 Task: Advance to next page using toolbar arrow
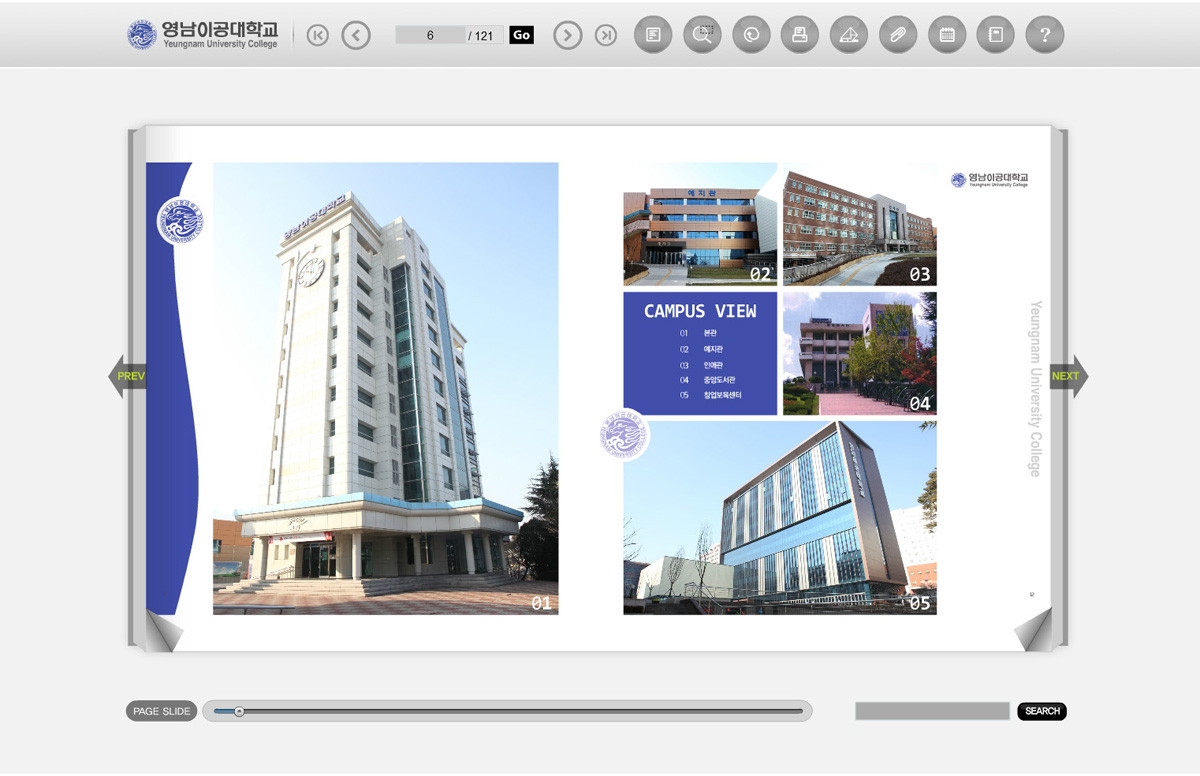pyautogui.click(x=568, y=36)
